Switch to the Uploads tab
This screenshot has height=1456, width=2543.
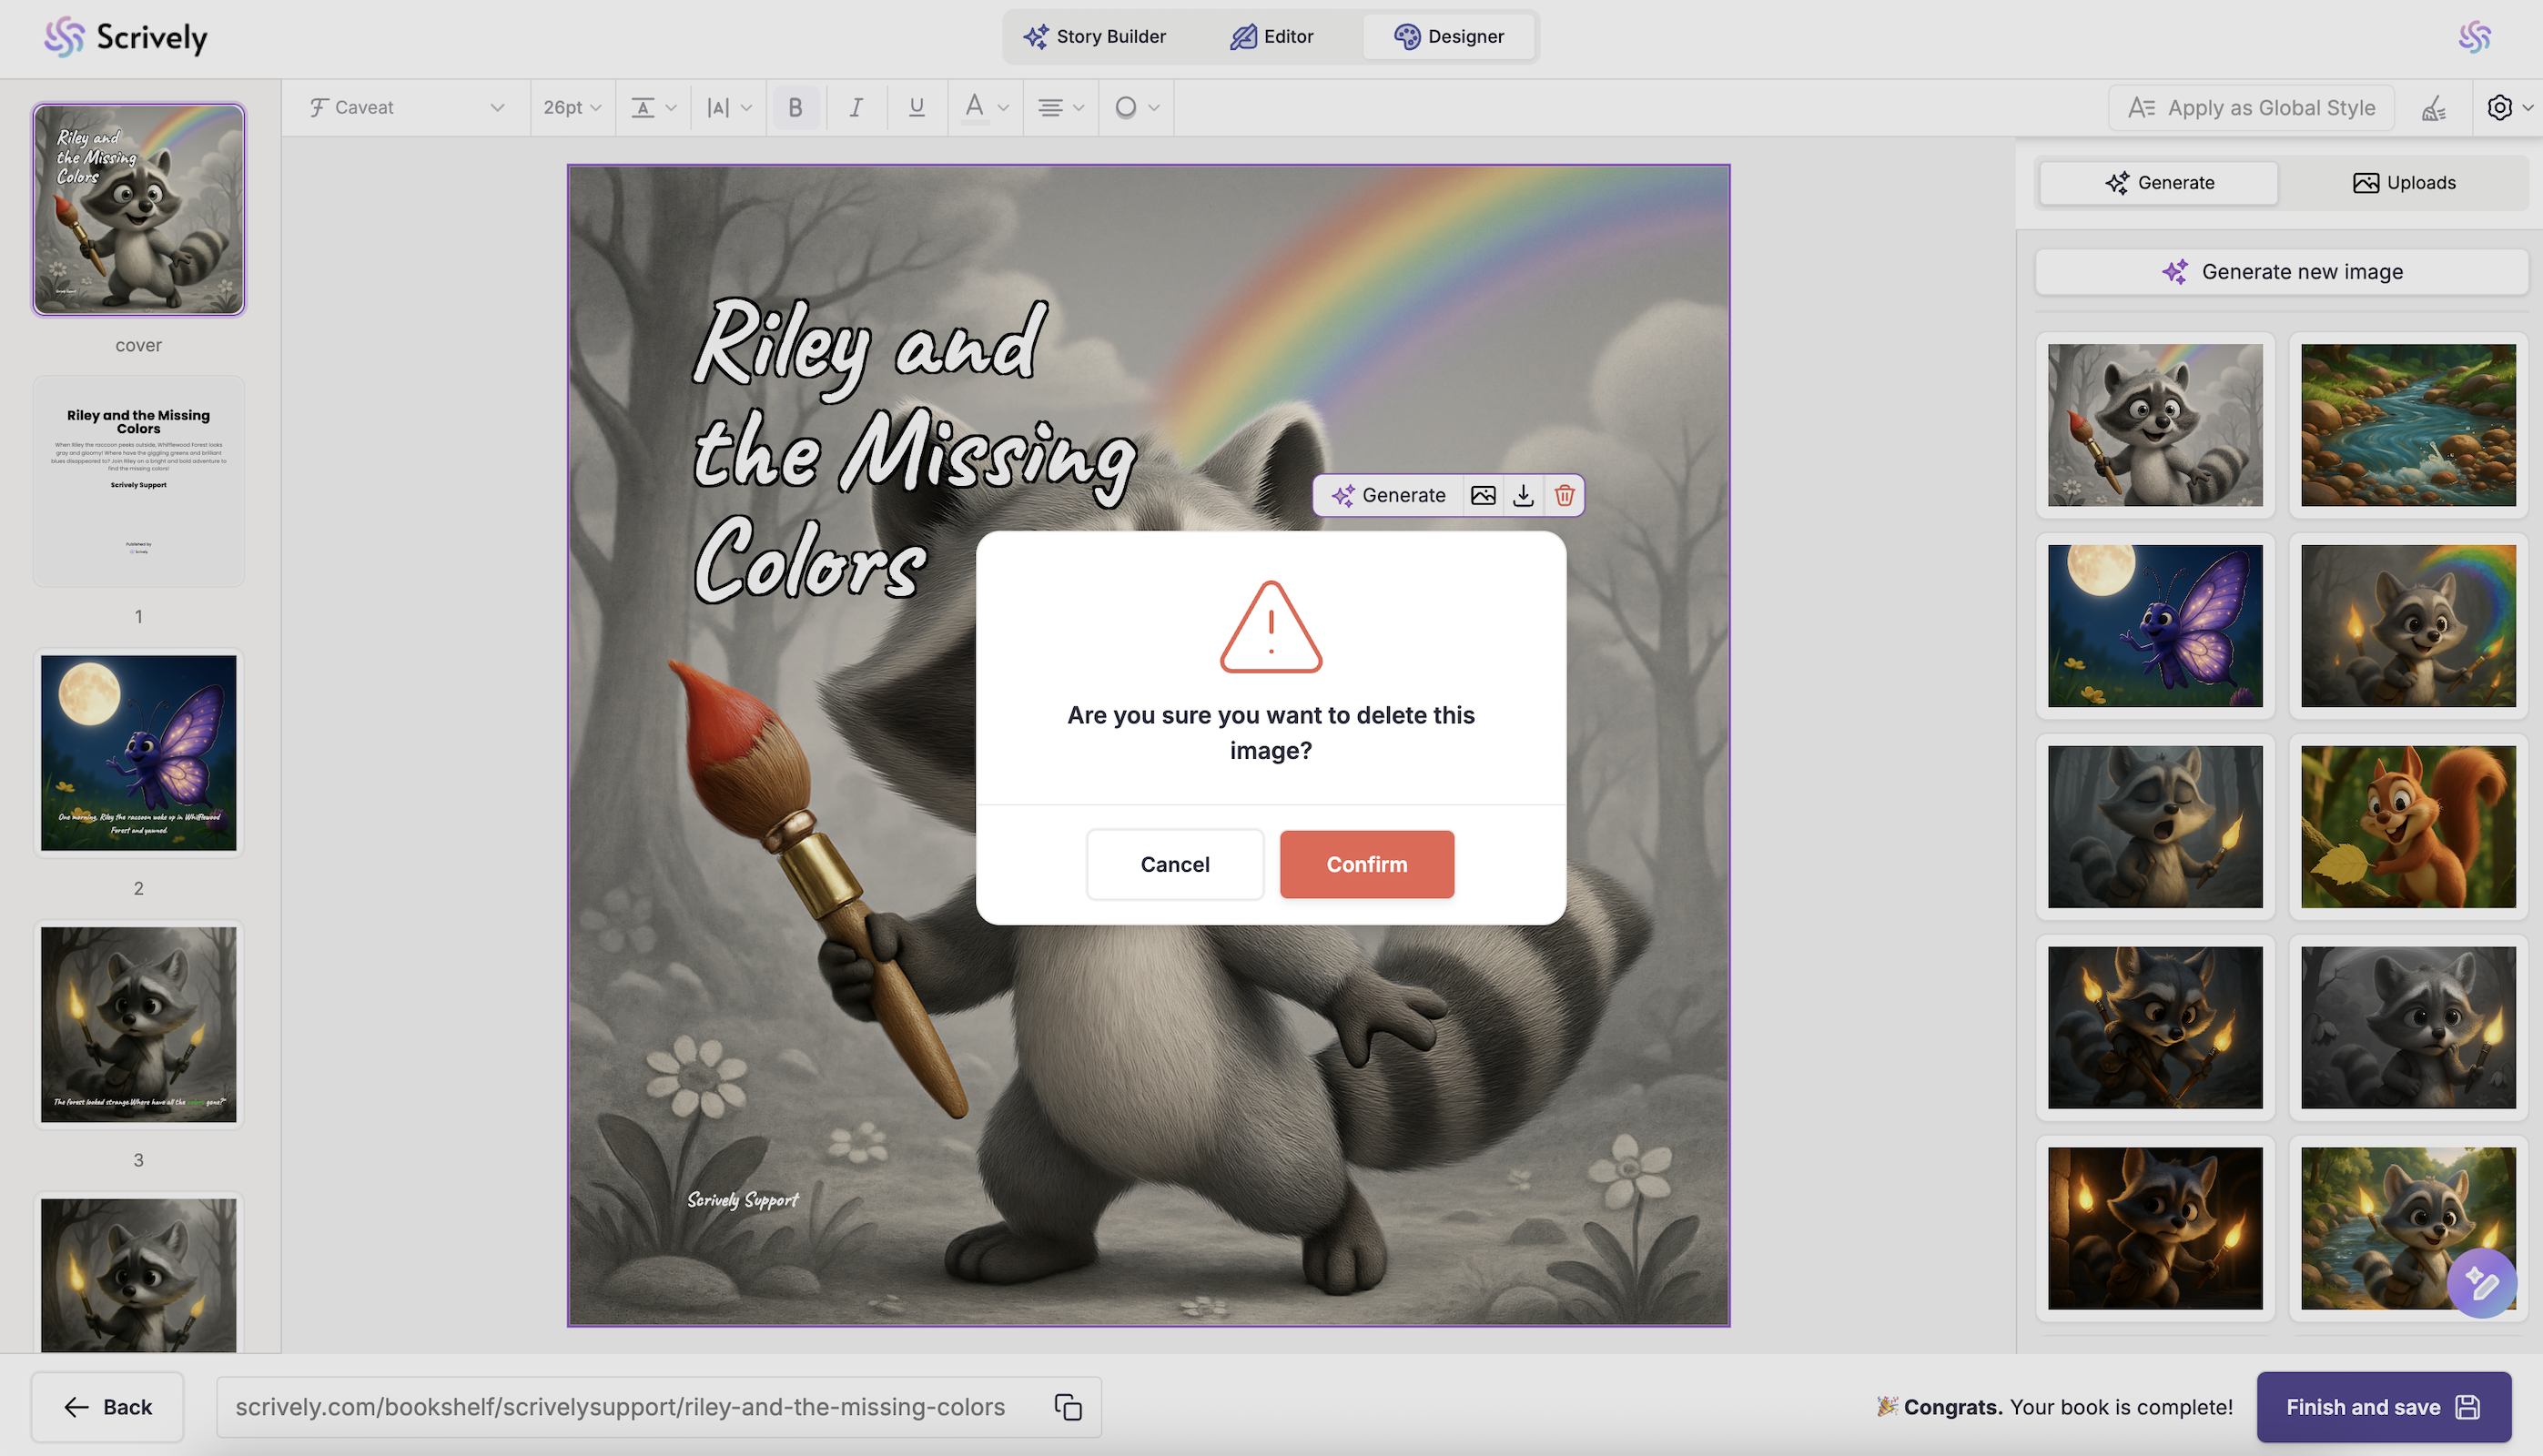(x=2404, y=183)
